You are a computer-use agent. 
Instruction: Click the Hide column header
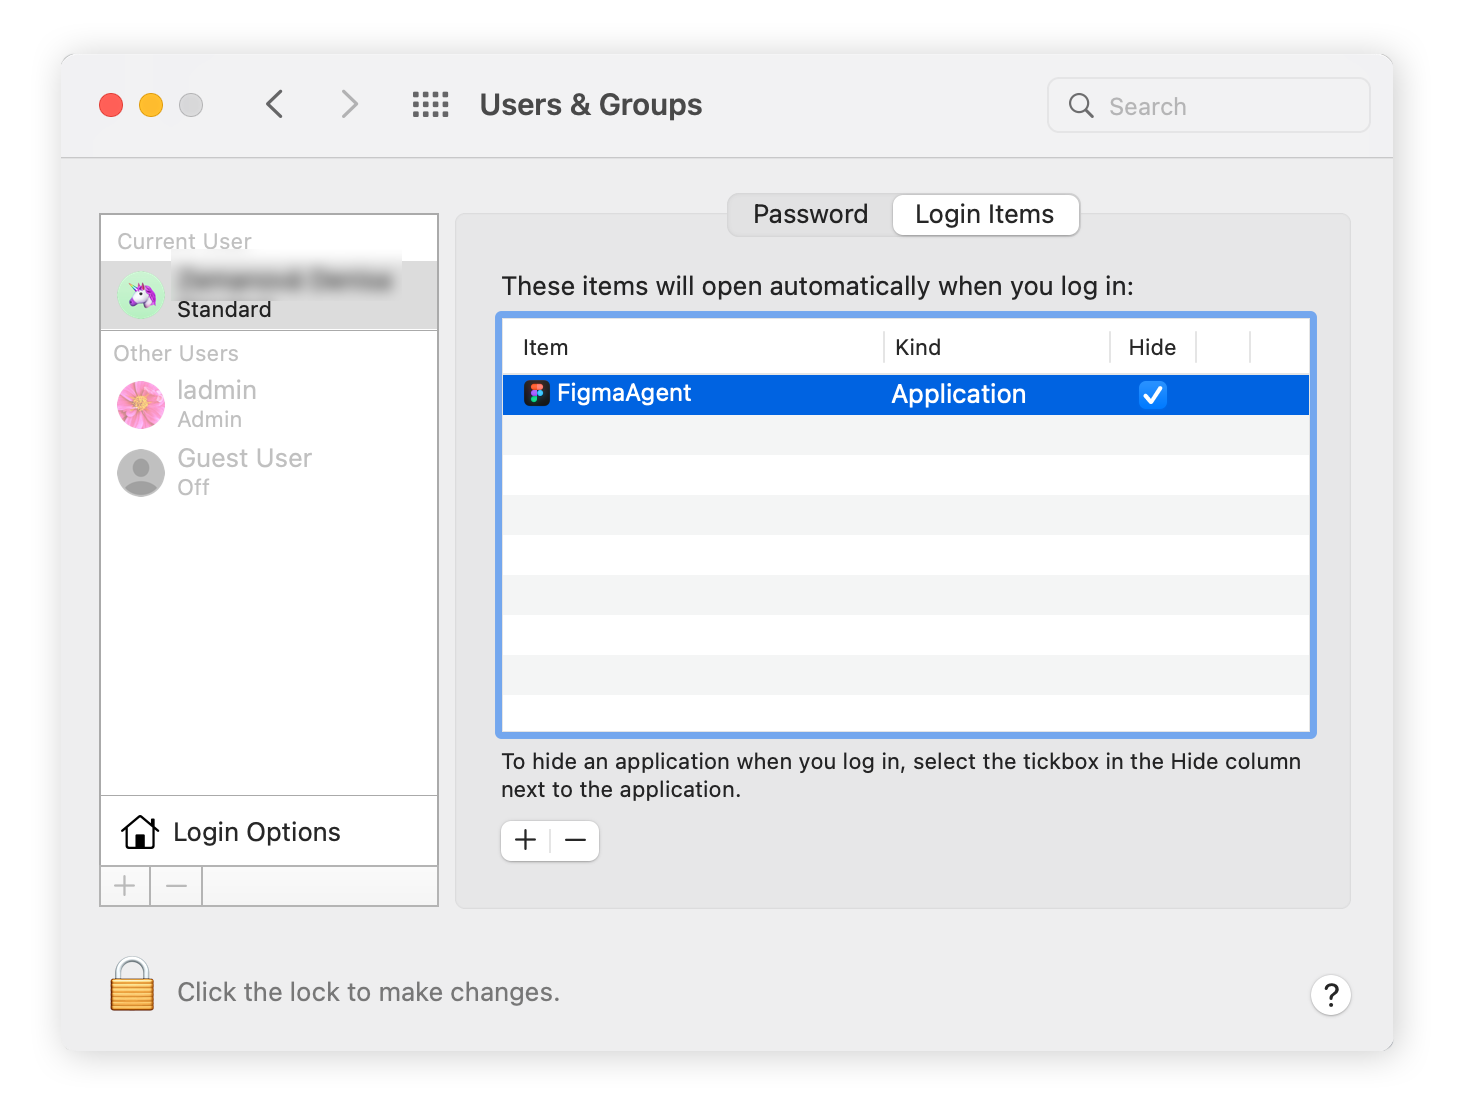click(1152, 347)
